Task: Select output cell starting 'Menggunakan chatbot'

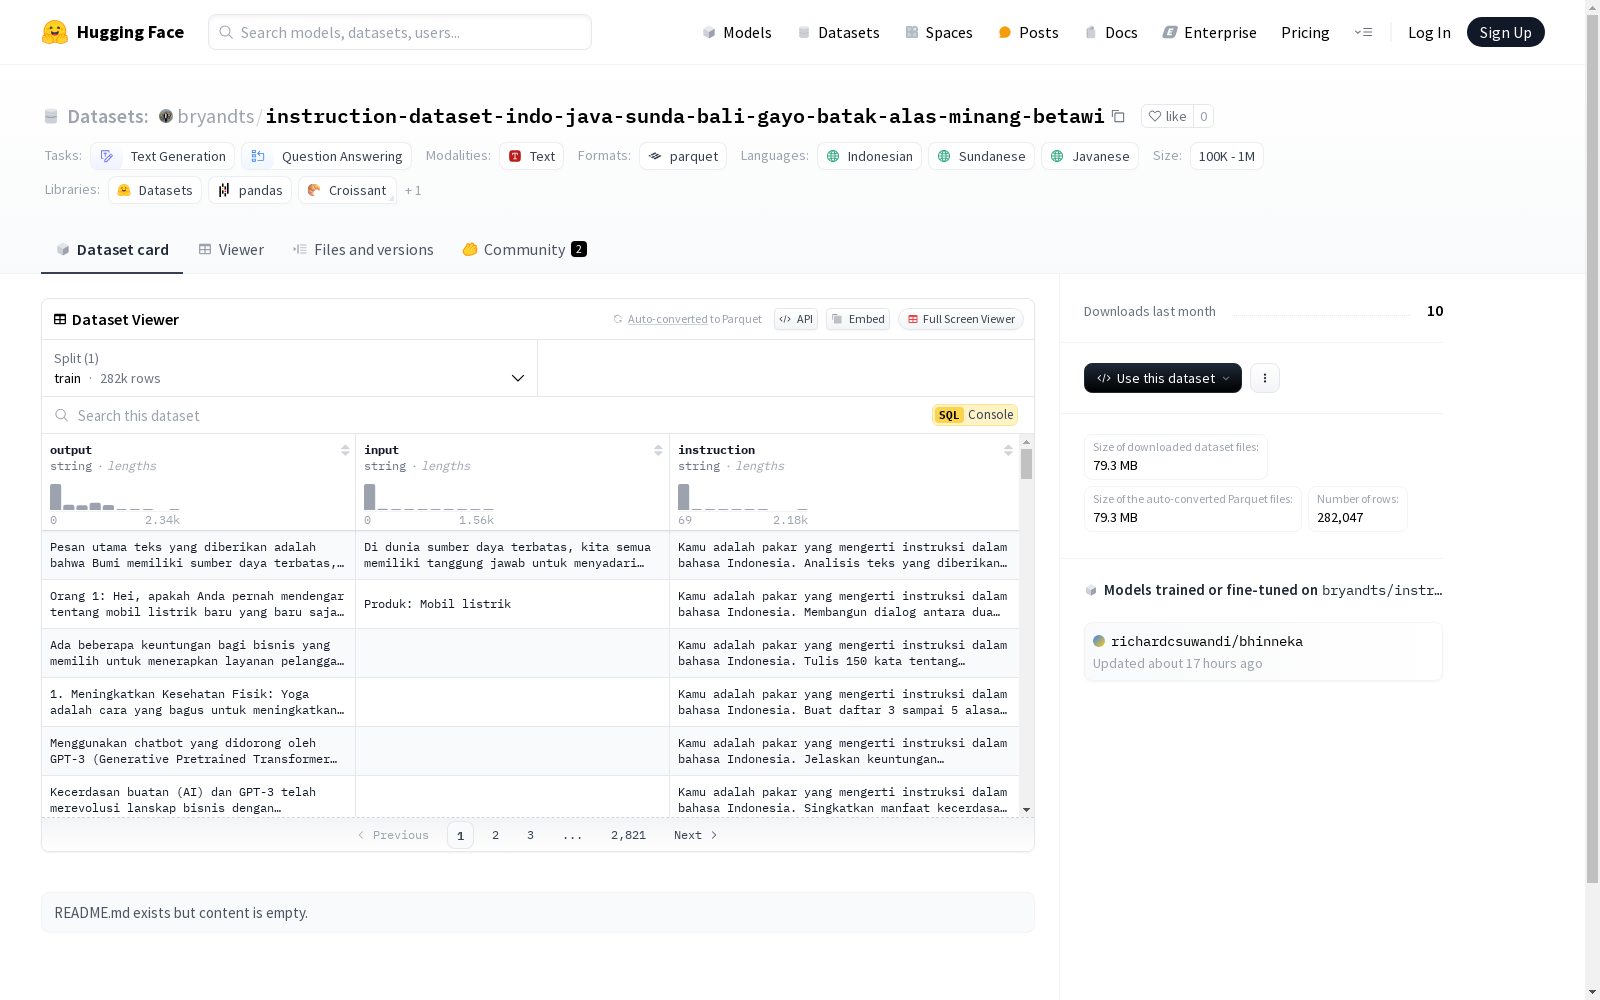Action: [198, 751]
